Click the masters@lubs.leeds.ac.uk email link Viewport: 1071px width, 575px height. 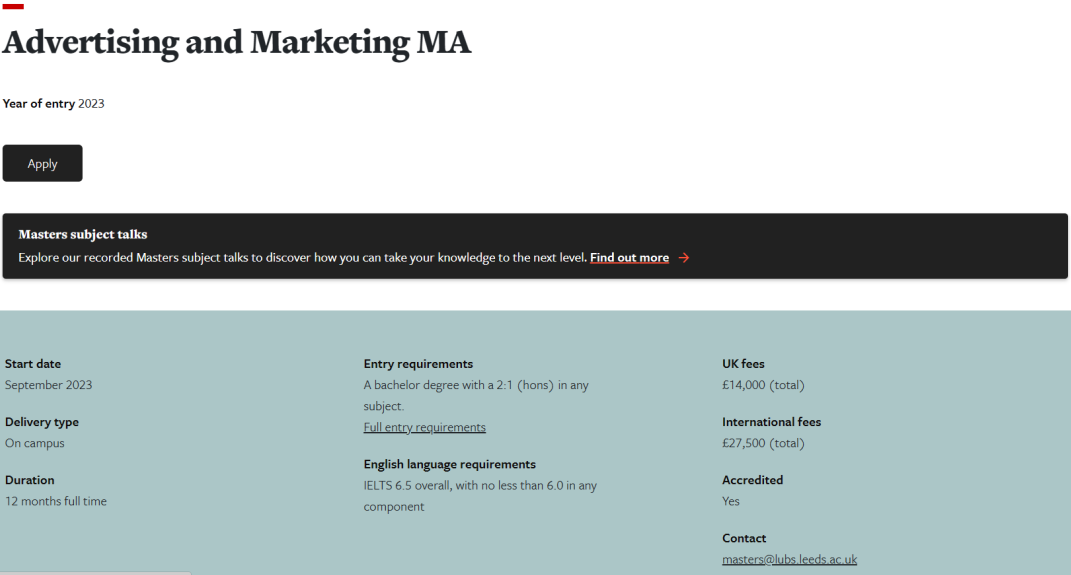pos(789,559)
